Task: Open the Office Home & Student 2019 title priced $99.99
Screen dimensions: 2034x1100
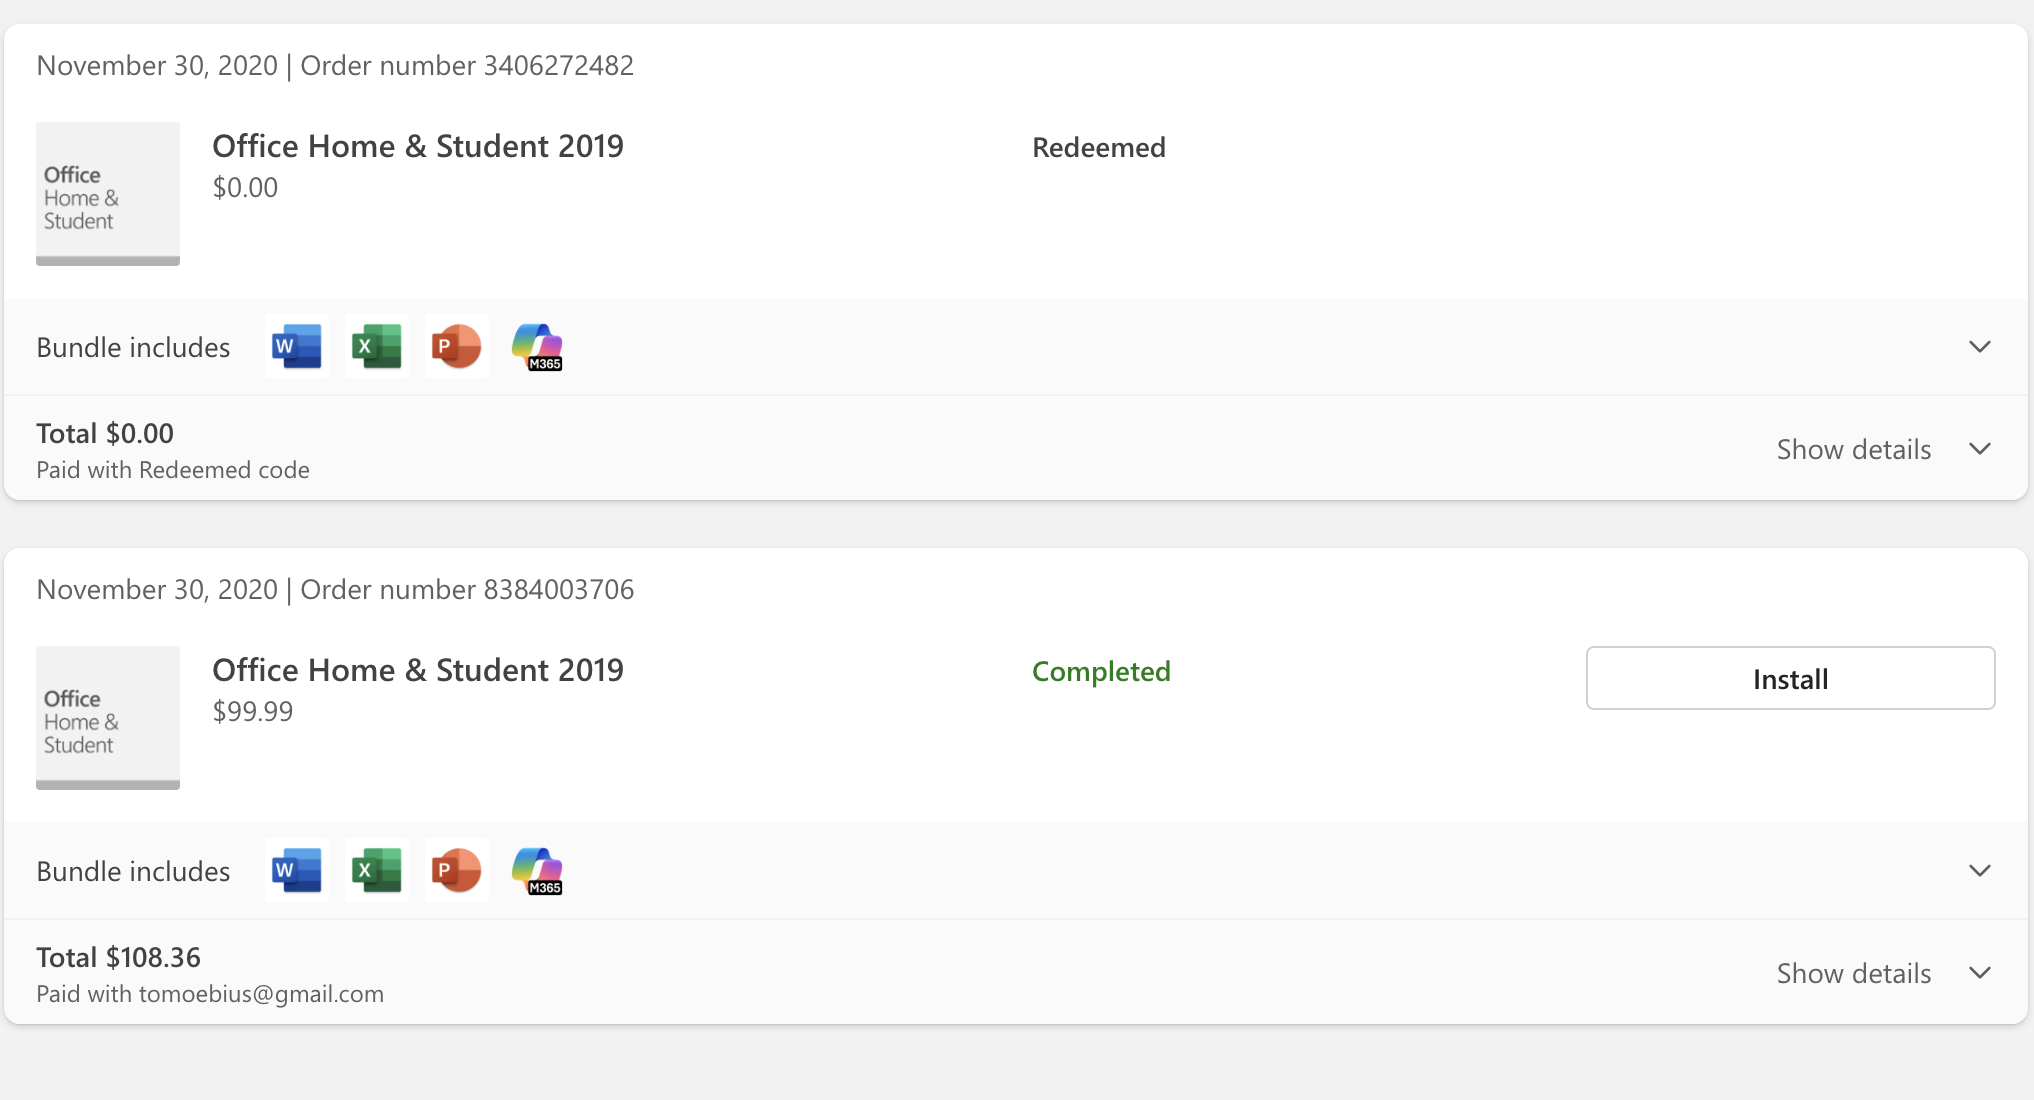Action: click(418, 670)
